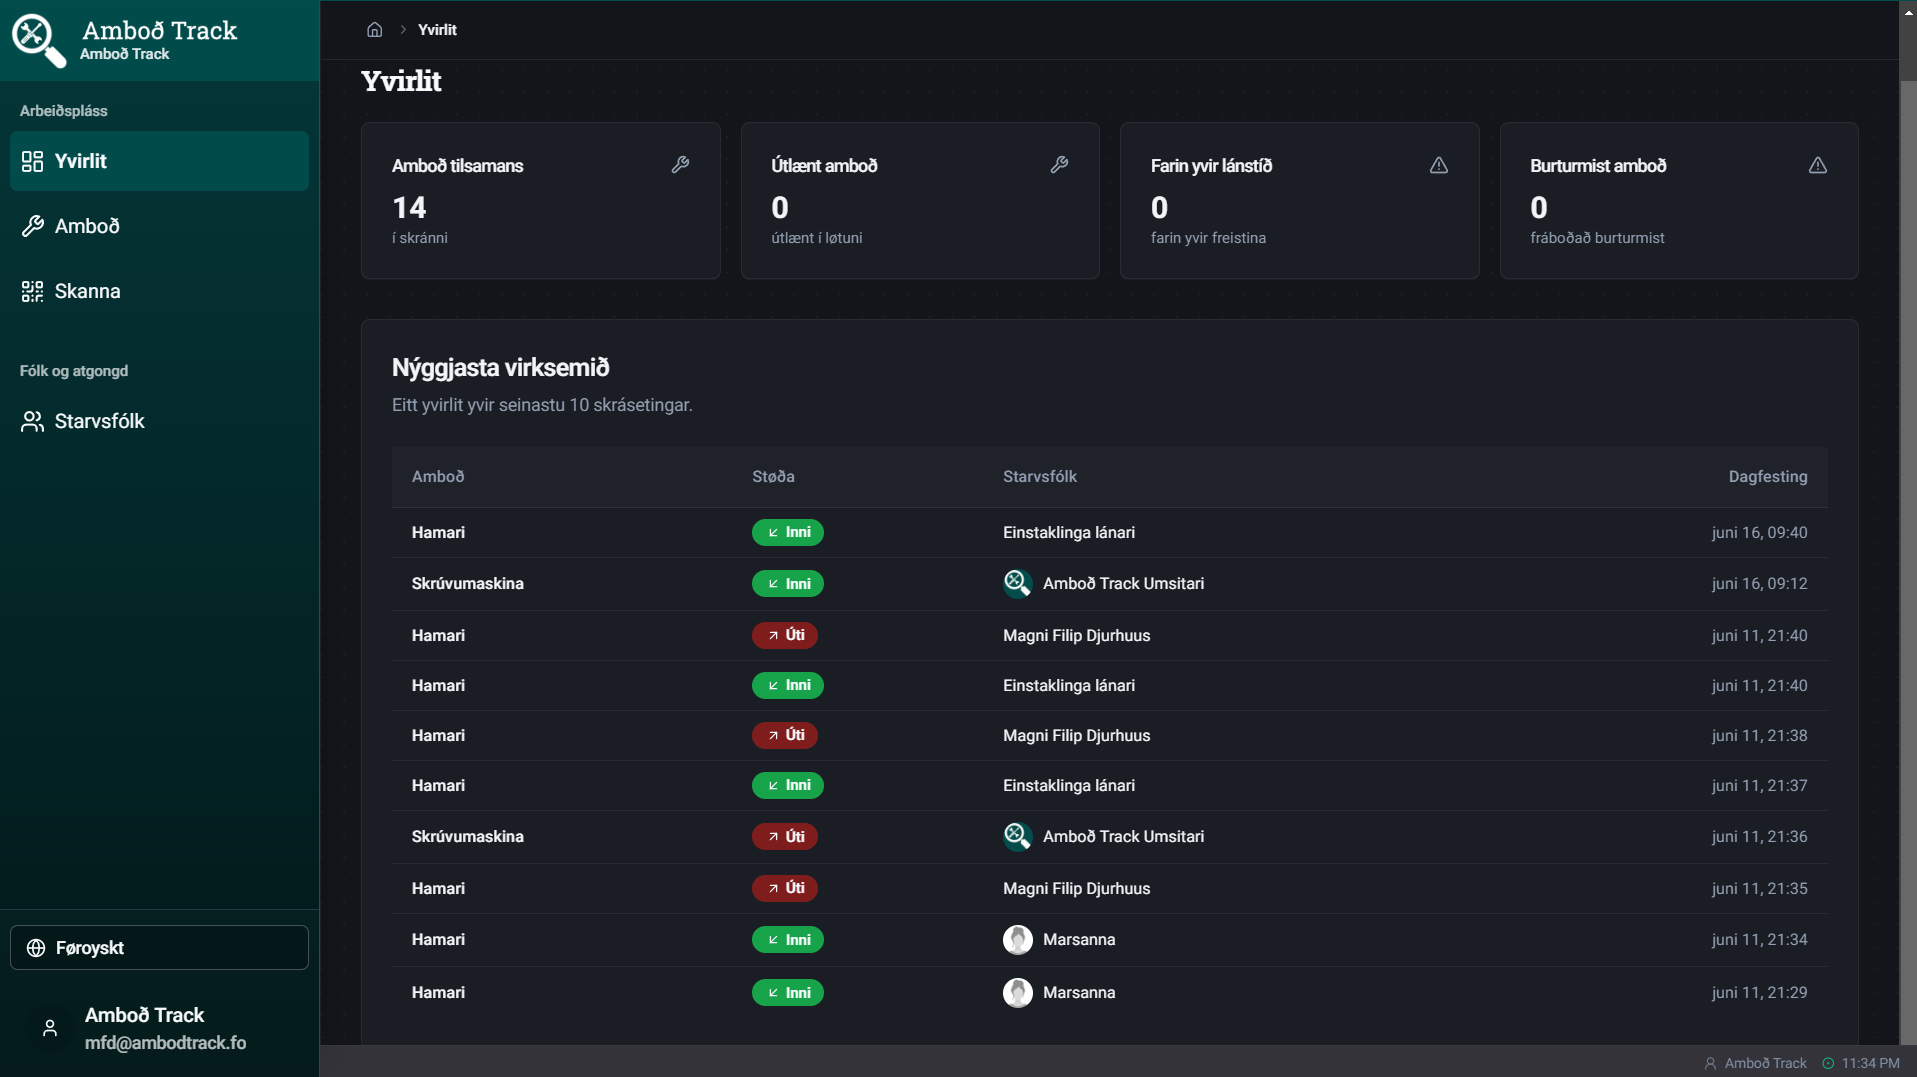Screen dimensions: 1917x1077
Task: Click the Nýggjasta virksemið heading
Action: tap(500, 367)
